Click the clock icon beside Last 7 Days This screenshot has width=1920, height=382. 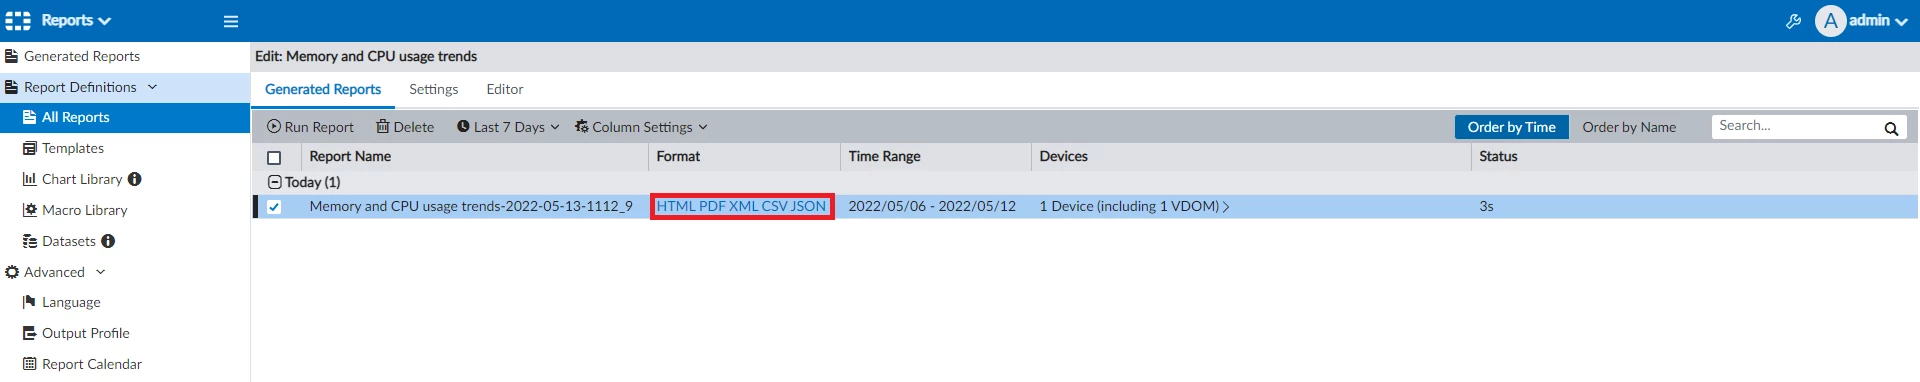(463, 127)
